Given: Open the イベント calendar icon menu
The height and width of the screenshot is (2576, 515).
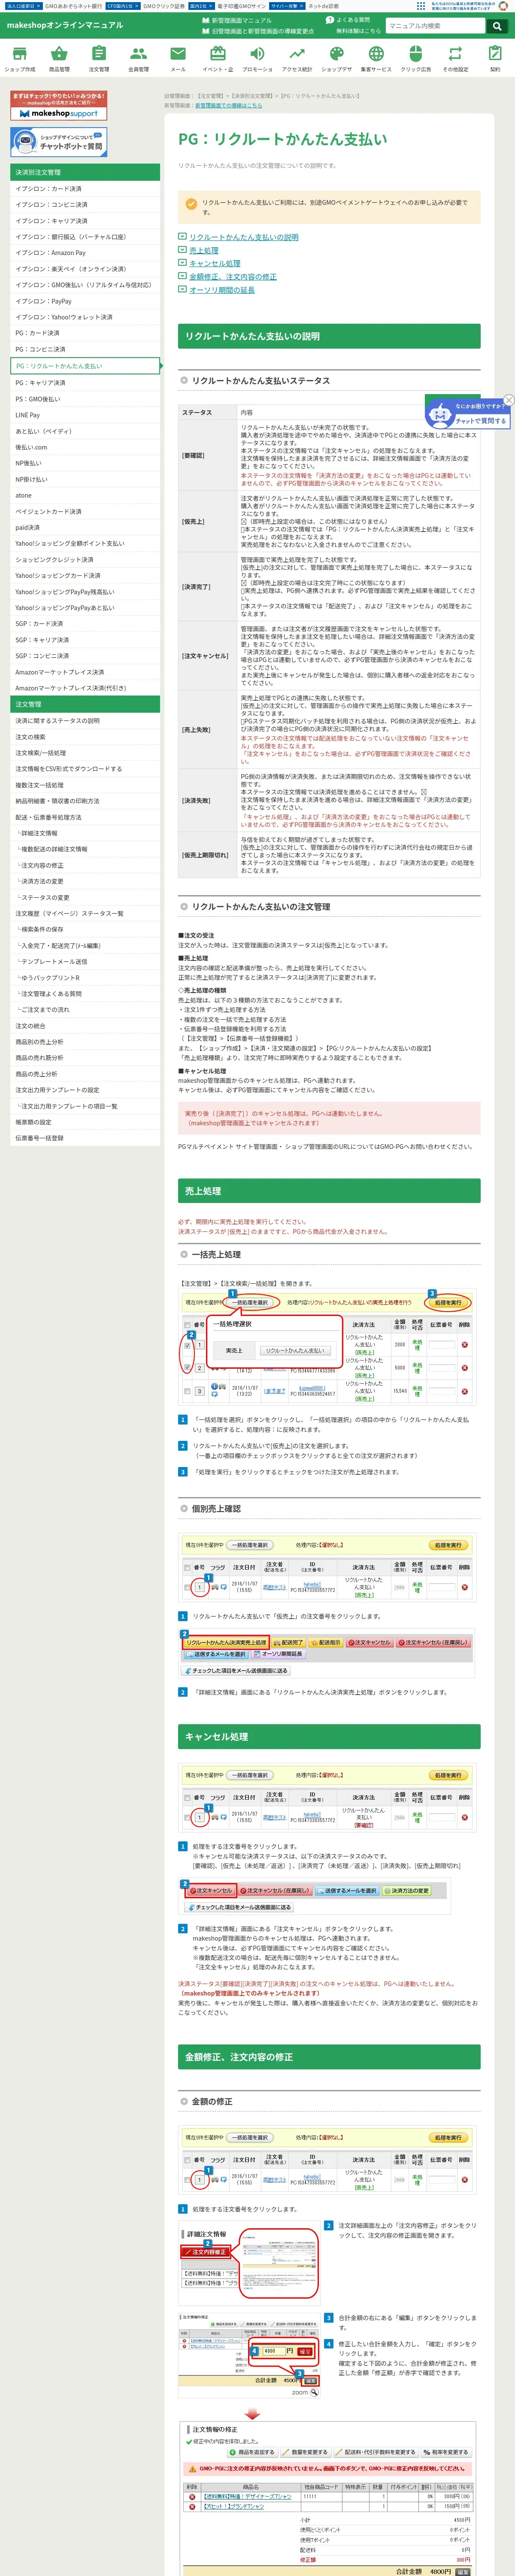Looking at the screenshot, I should click(x=217, y=59).
